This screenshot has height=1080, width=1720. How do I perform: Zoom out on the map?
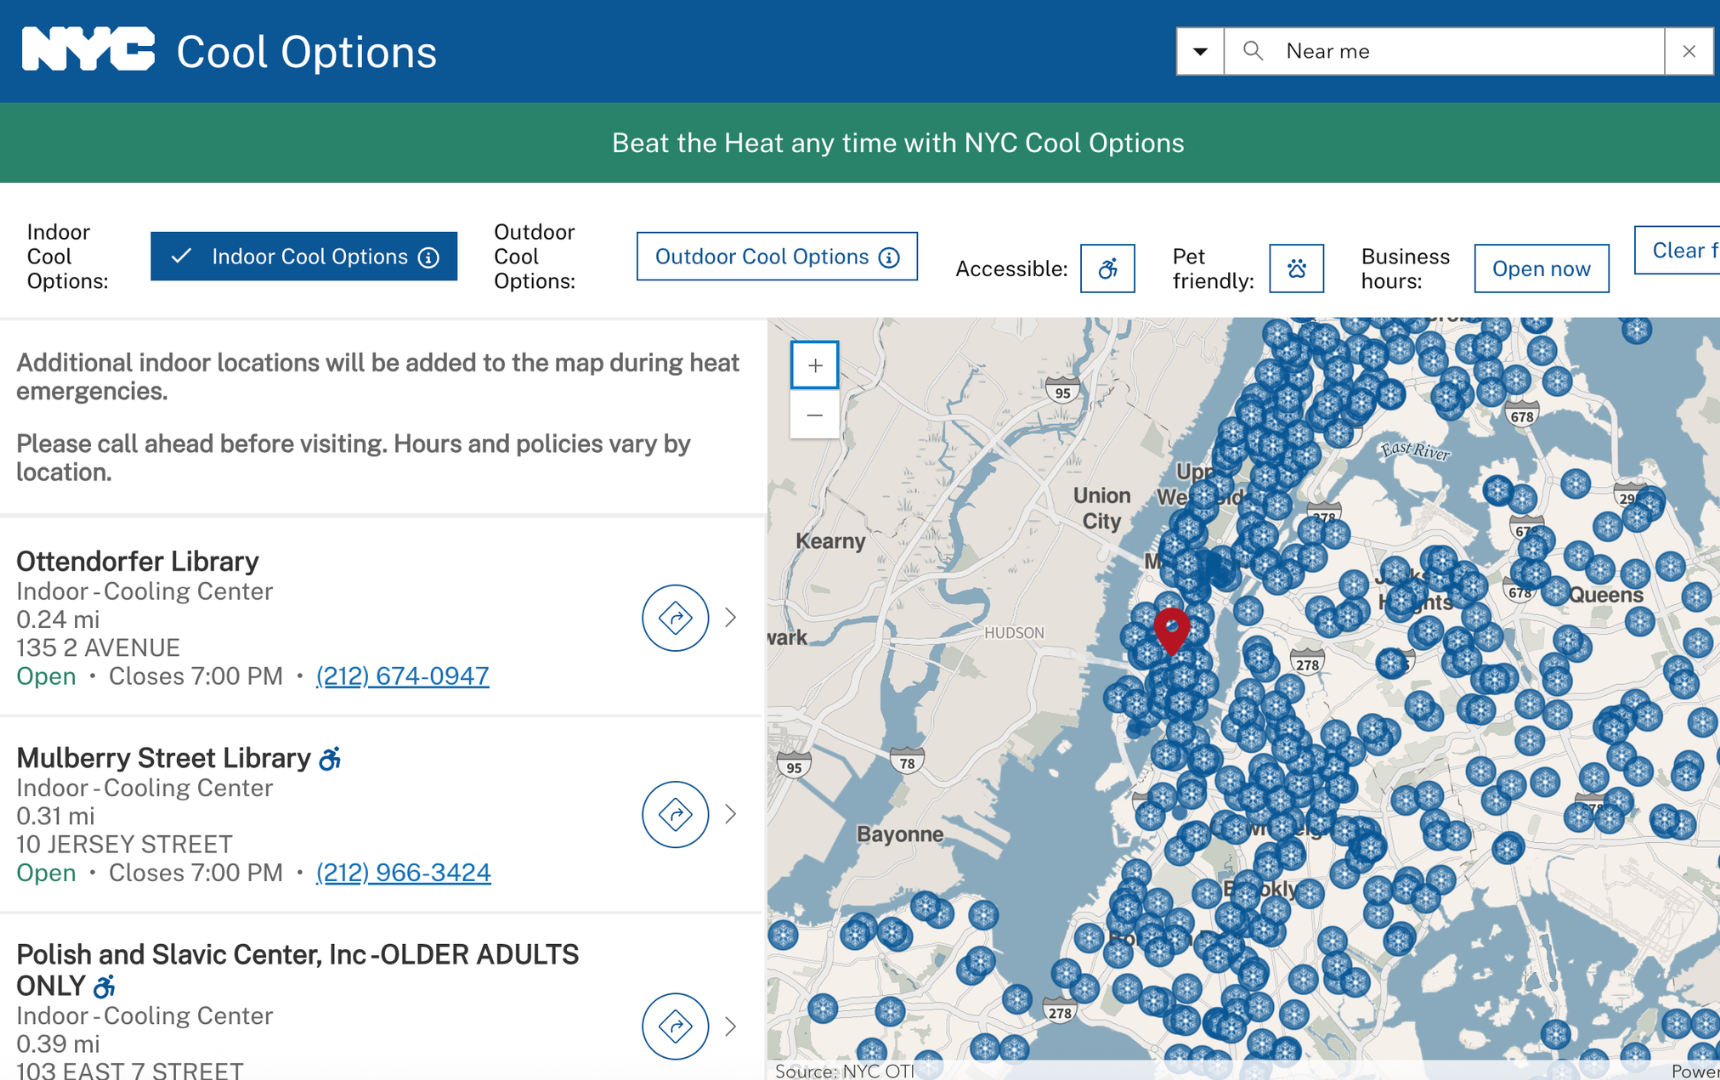coord(815,415)
